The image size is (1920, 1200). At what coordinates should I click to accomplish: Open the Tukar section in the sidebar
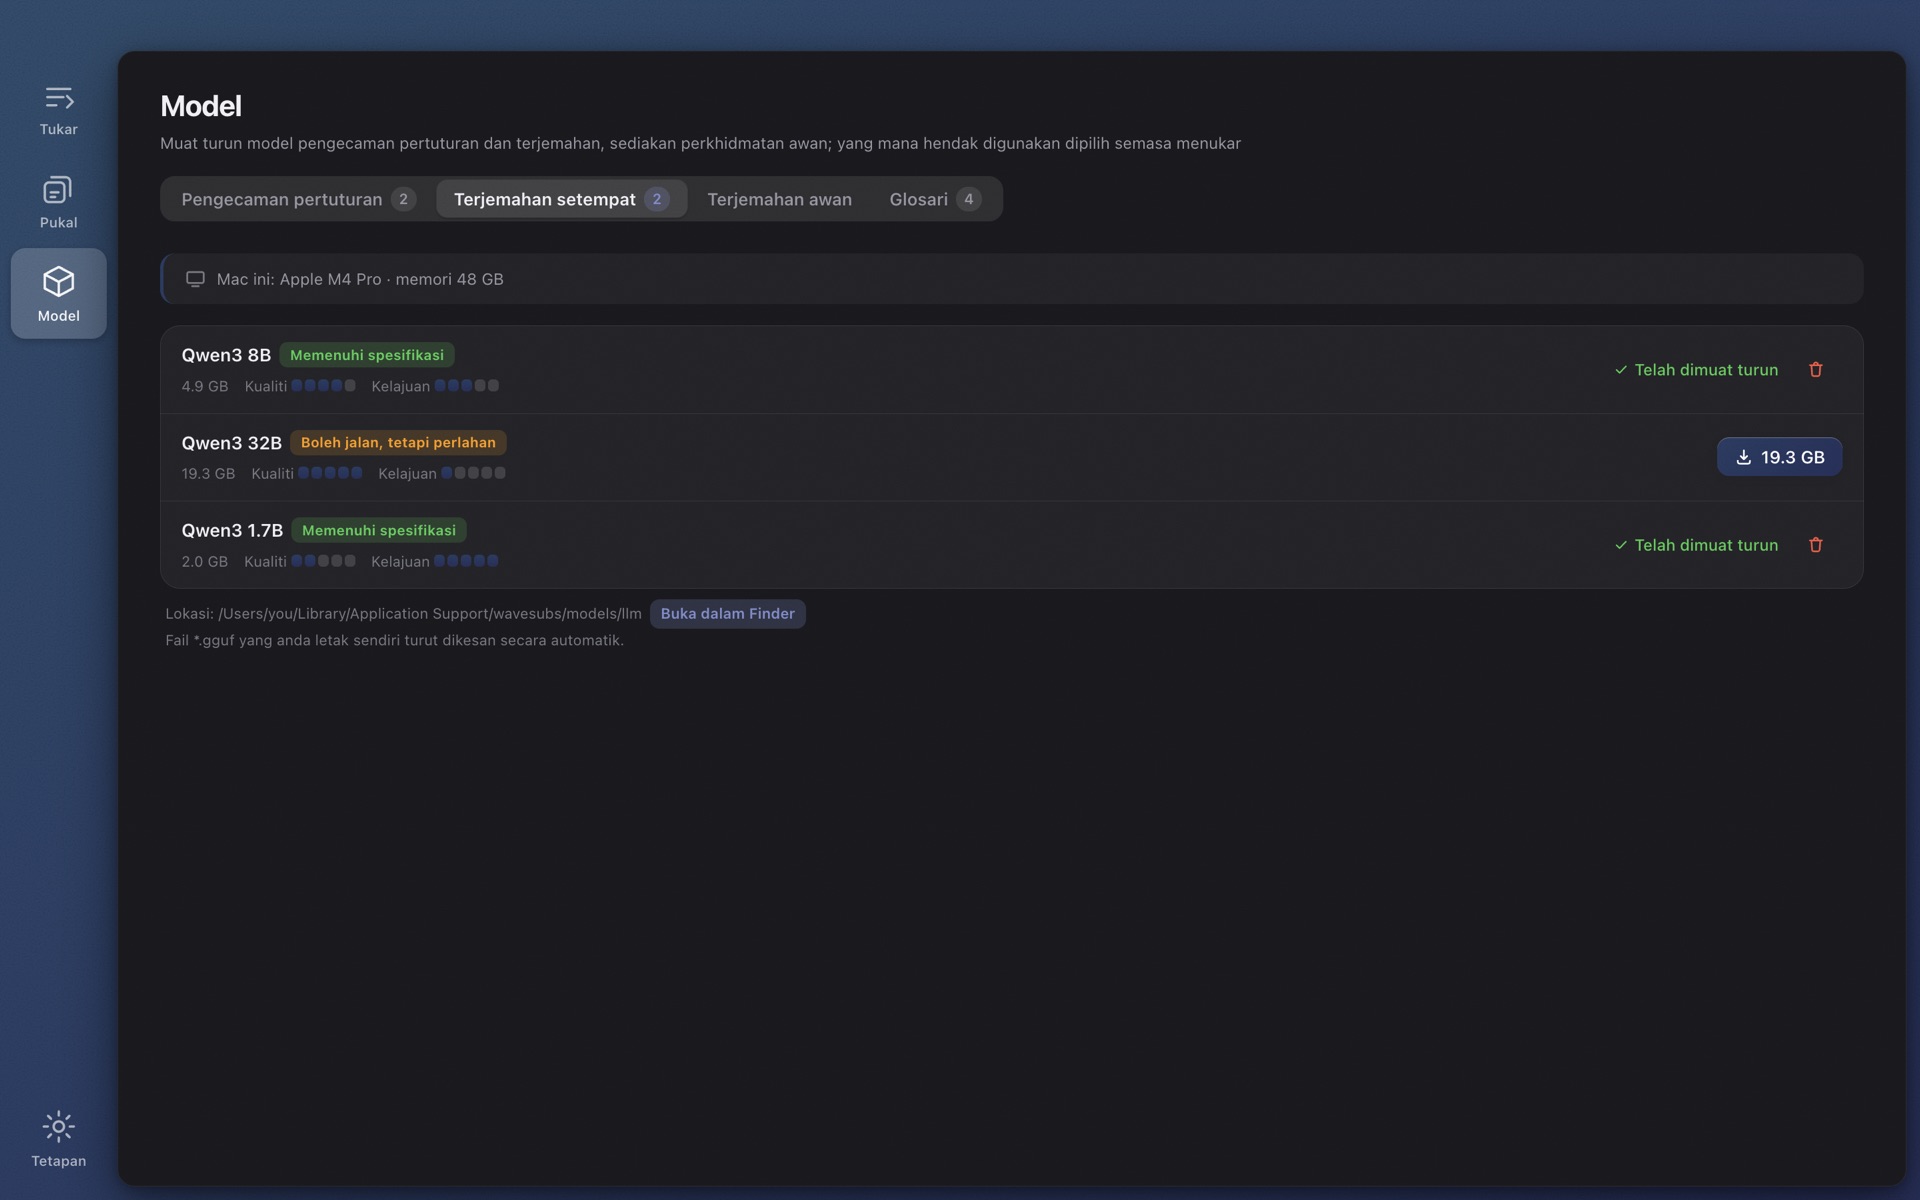point(58,110)
